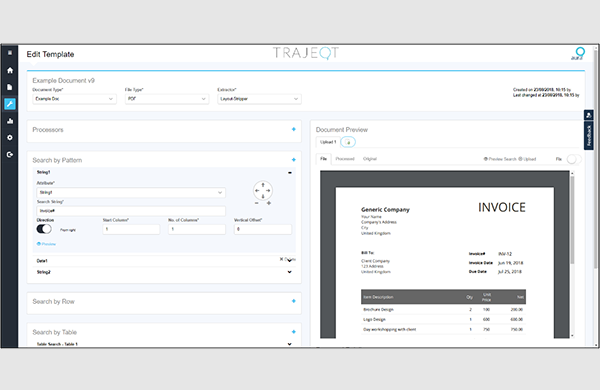
Task: Toggle the Direction switch
Action: (x=44, y=229)
